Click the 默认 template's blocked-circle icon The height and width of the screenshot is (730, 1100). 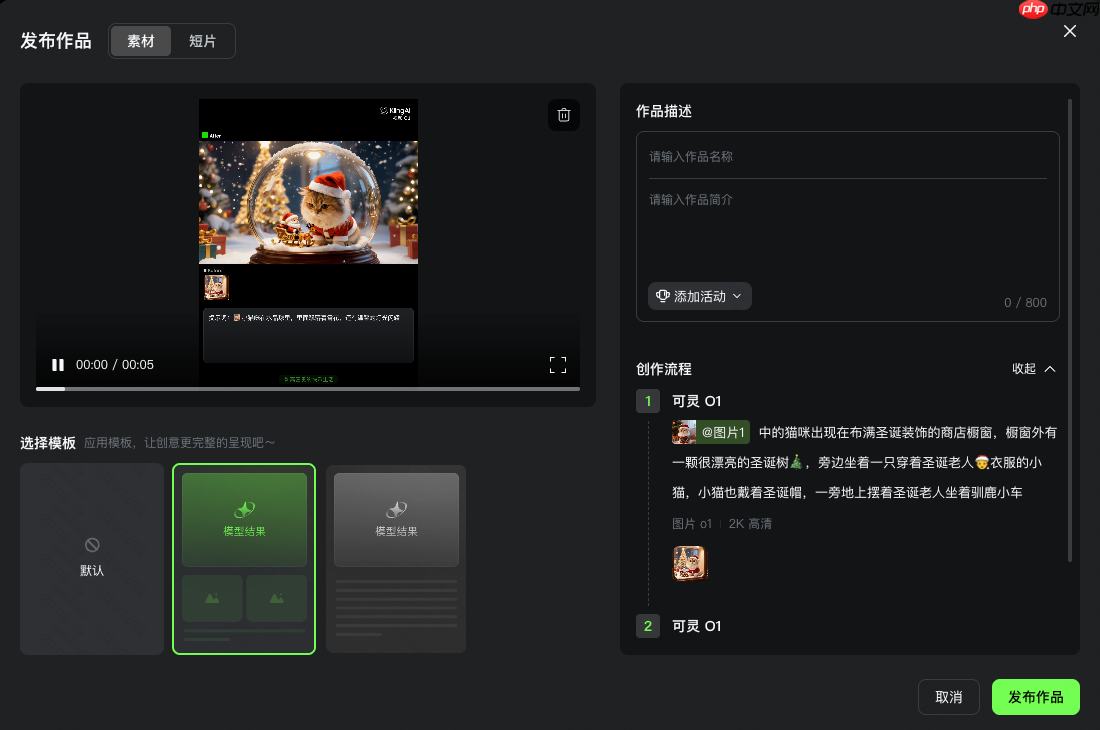[91, 545]
